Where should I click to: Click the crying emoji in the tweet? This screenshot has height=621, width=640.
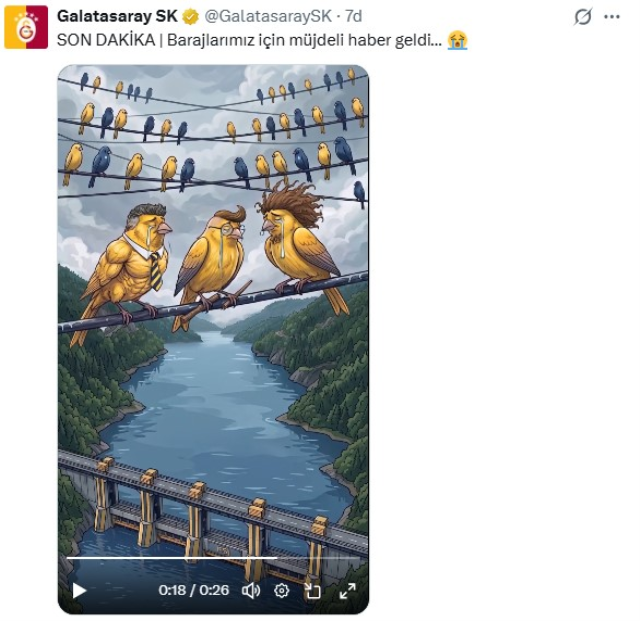[x=458, y=40]
